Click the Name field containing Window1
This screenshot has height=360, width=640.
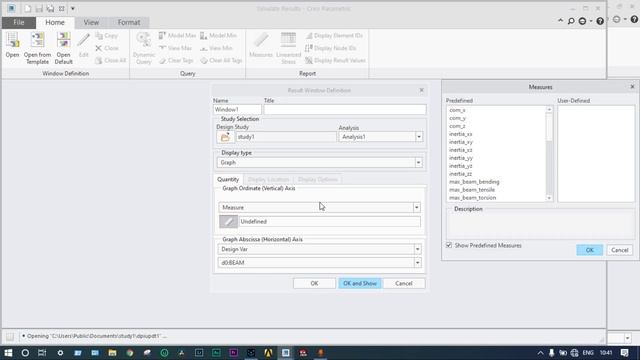[x=237, y=109]
